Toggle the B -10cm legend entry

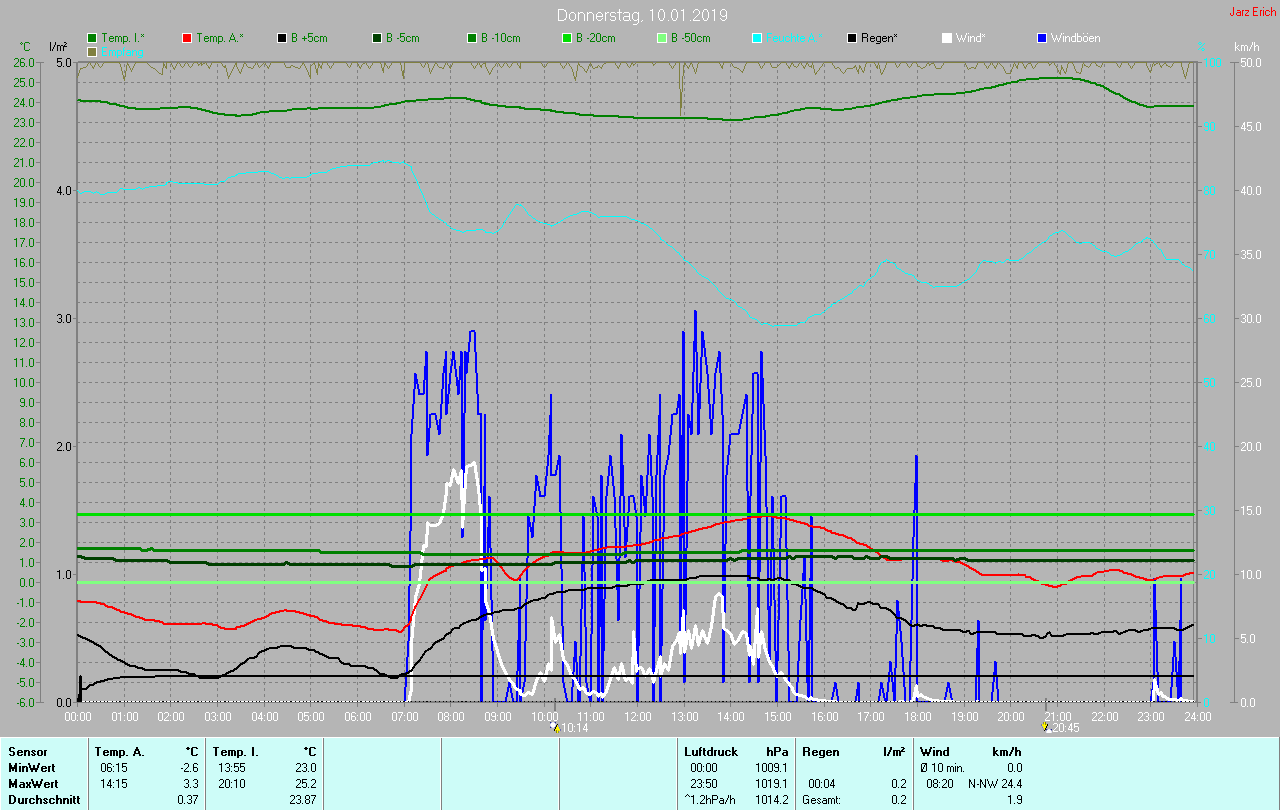tap(495, 38)
